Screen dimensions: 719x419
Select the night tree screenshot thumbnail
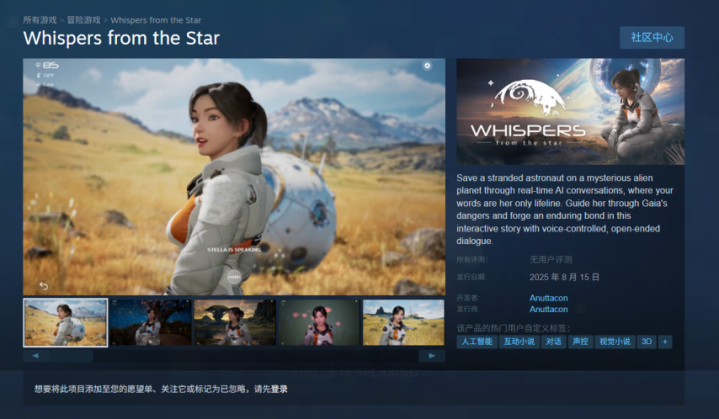click(x=150, y=322)
